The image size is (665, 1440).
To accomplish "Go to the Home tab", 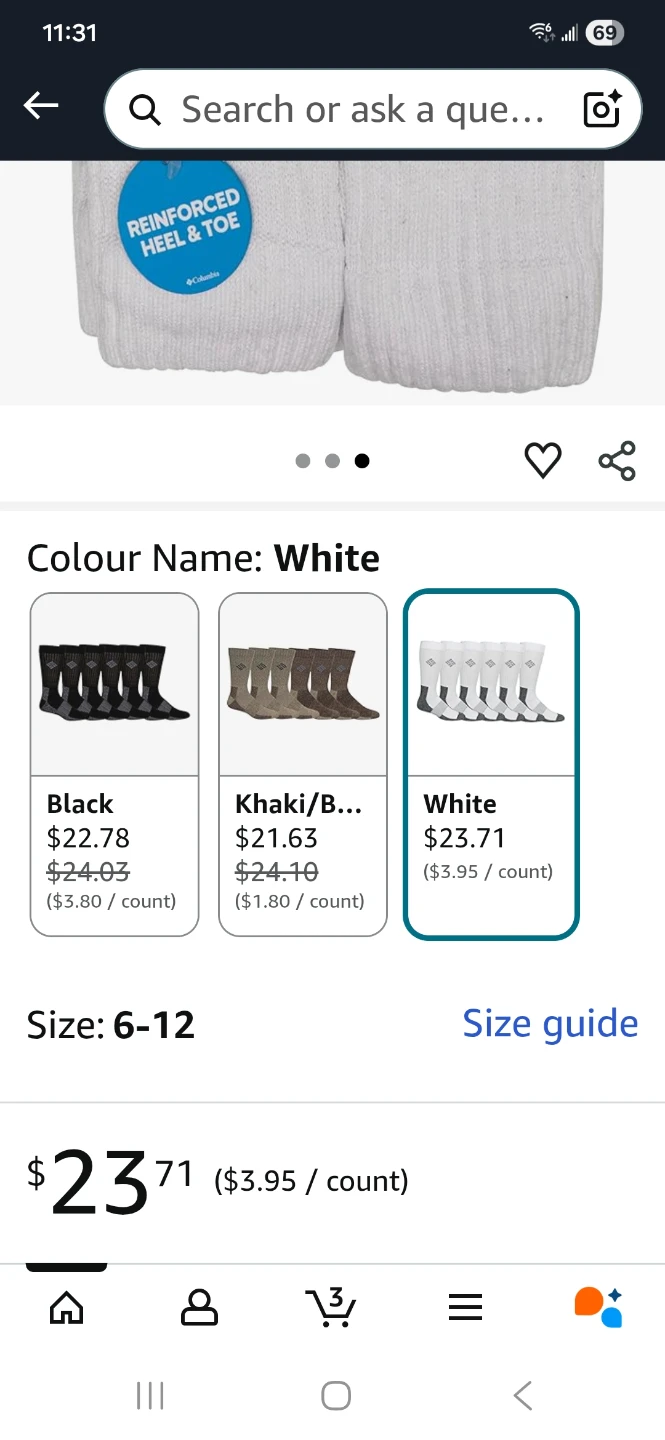I will coord(66,1306).
